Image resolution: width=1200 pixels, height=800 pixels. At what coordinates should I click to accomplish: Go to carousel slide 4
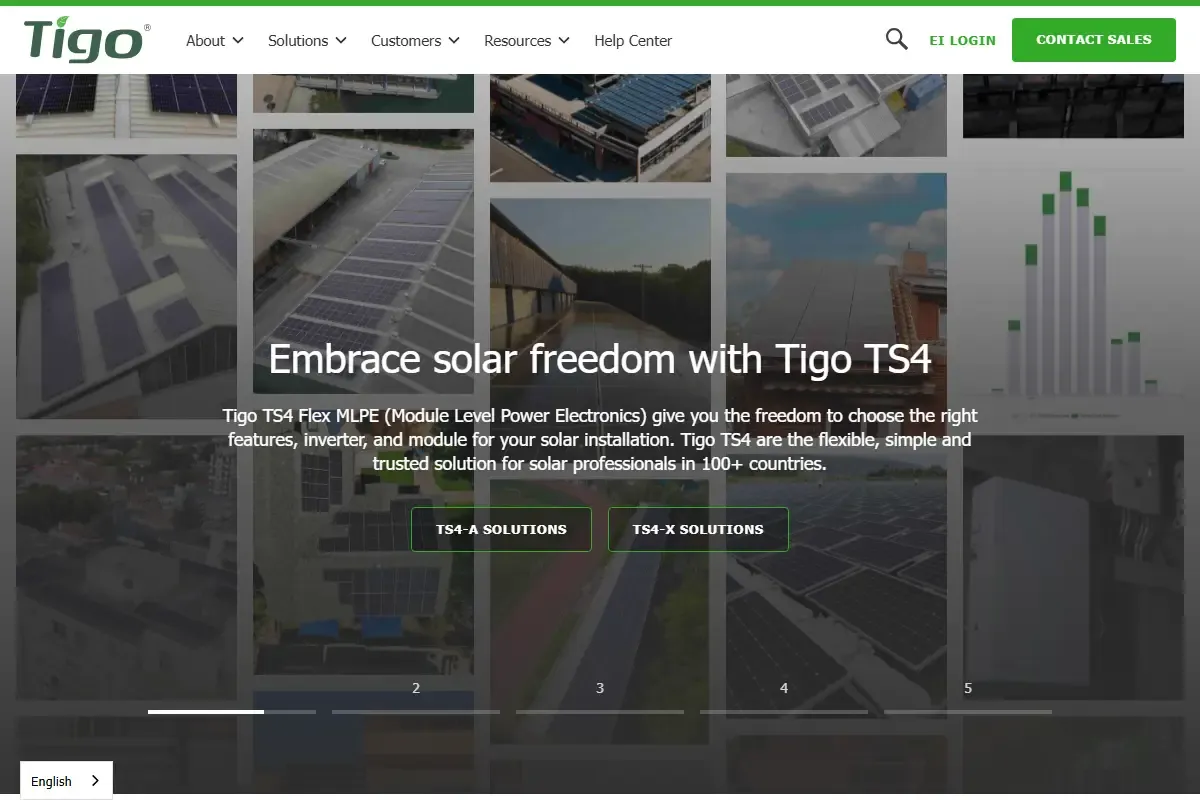pyautogui.click(x=784, y=699)
